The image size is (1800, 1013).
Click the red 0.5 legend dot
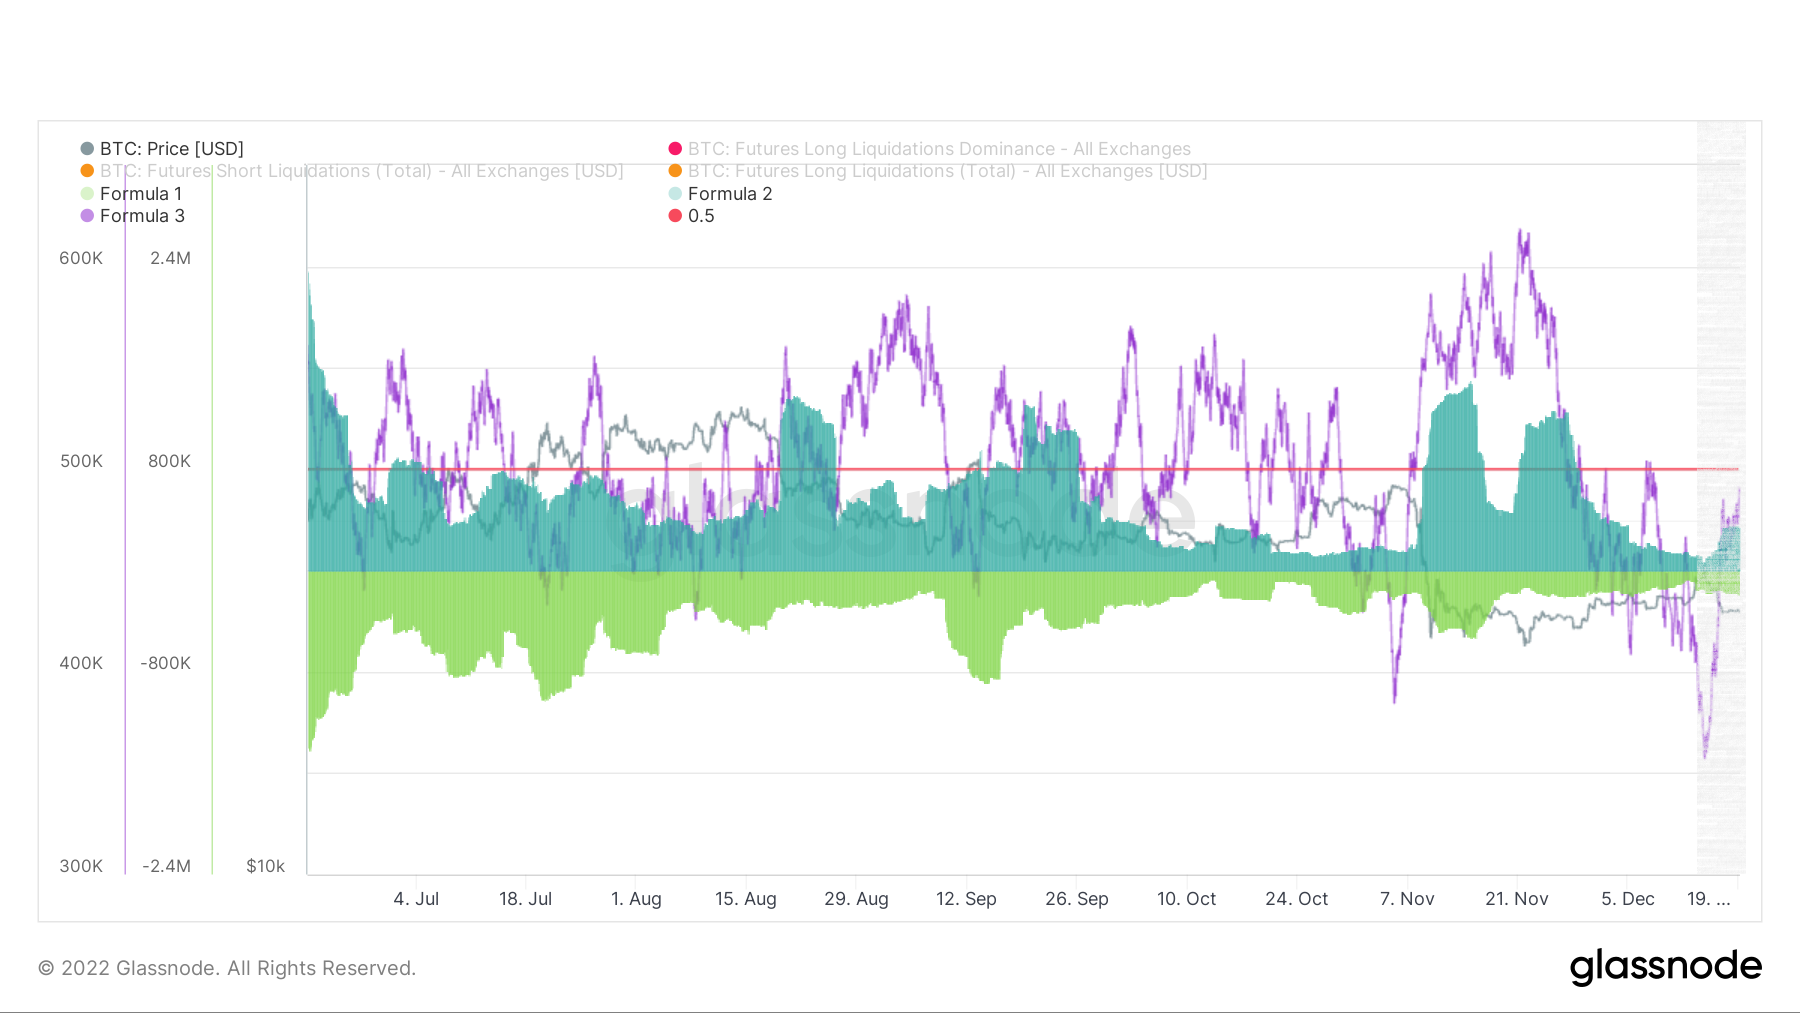pyautogui.click(x=675, y=216)
